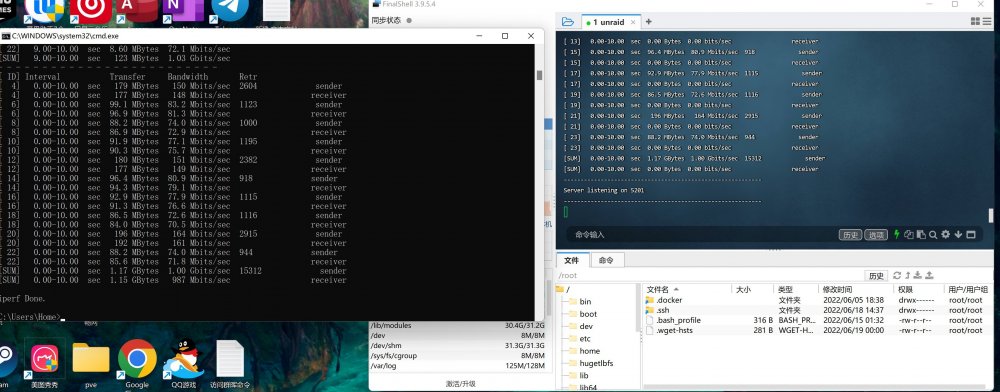
Task: Open terminal settings gear icon
Action: click(x=946, y=235)
